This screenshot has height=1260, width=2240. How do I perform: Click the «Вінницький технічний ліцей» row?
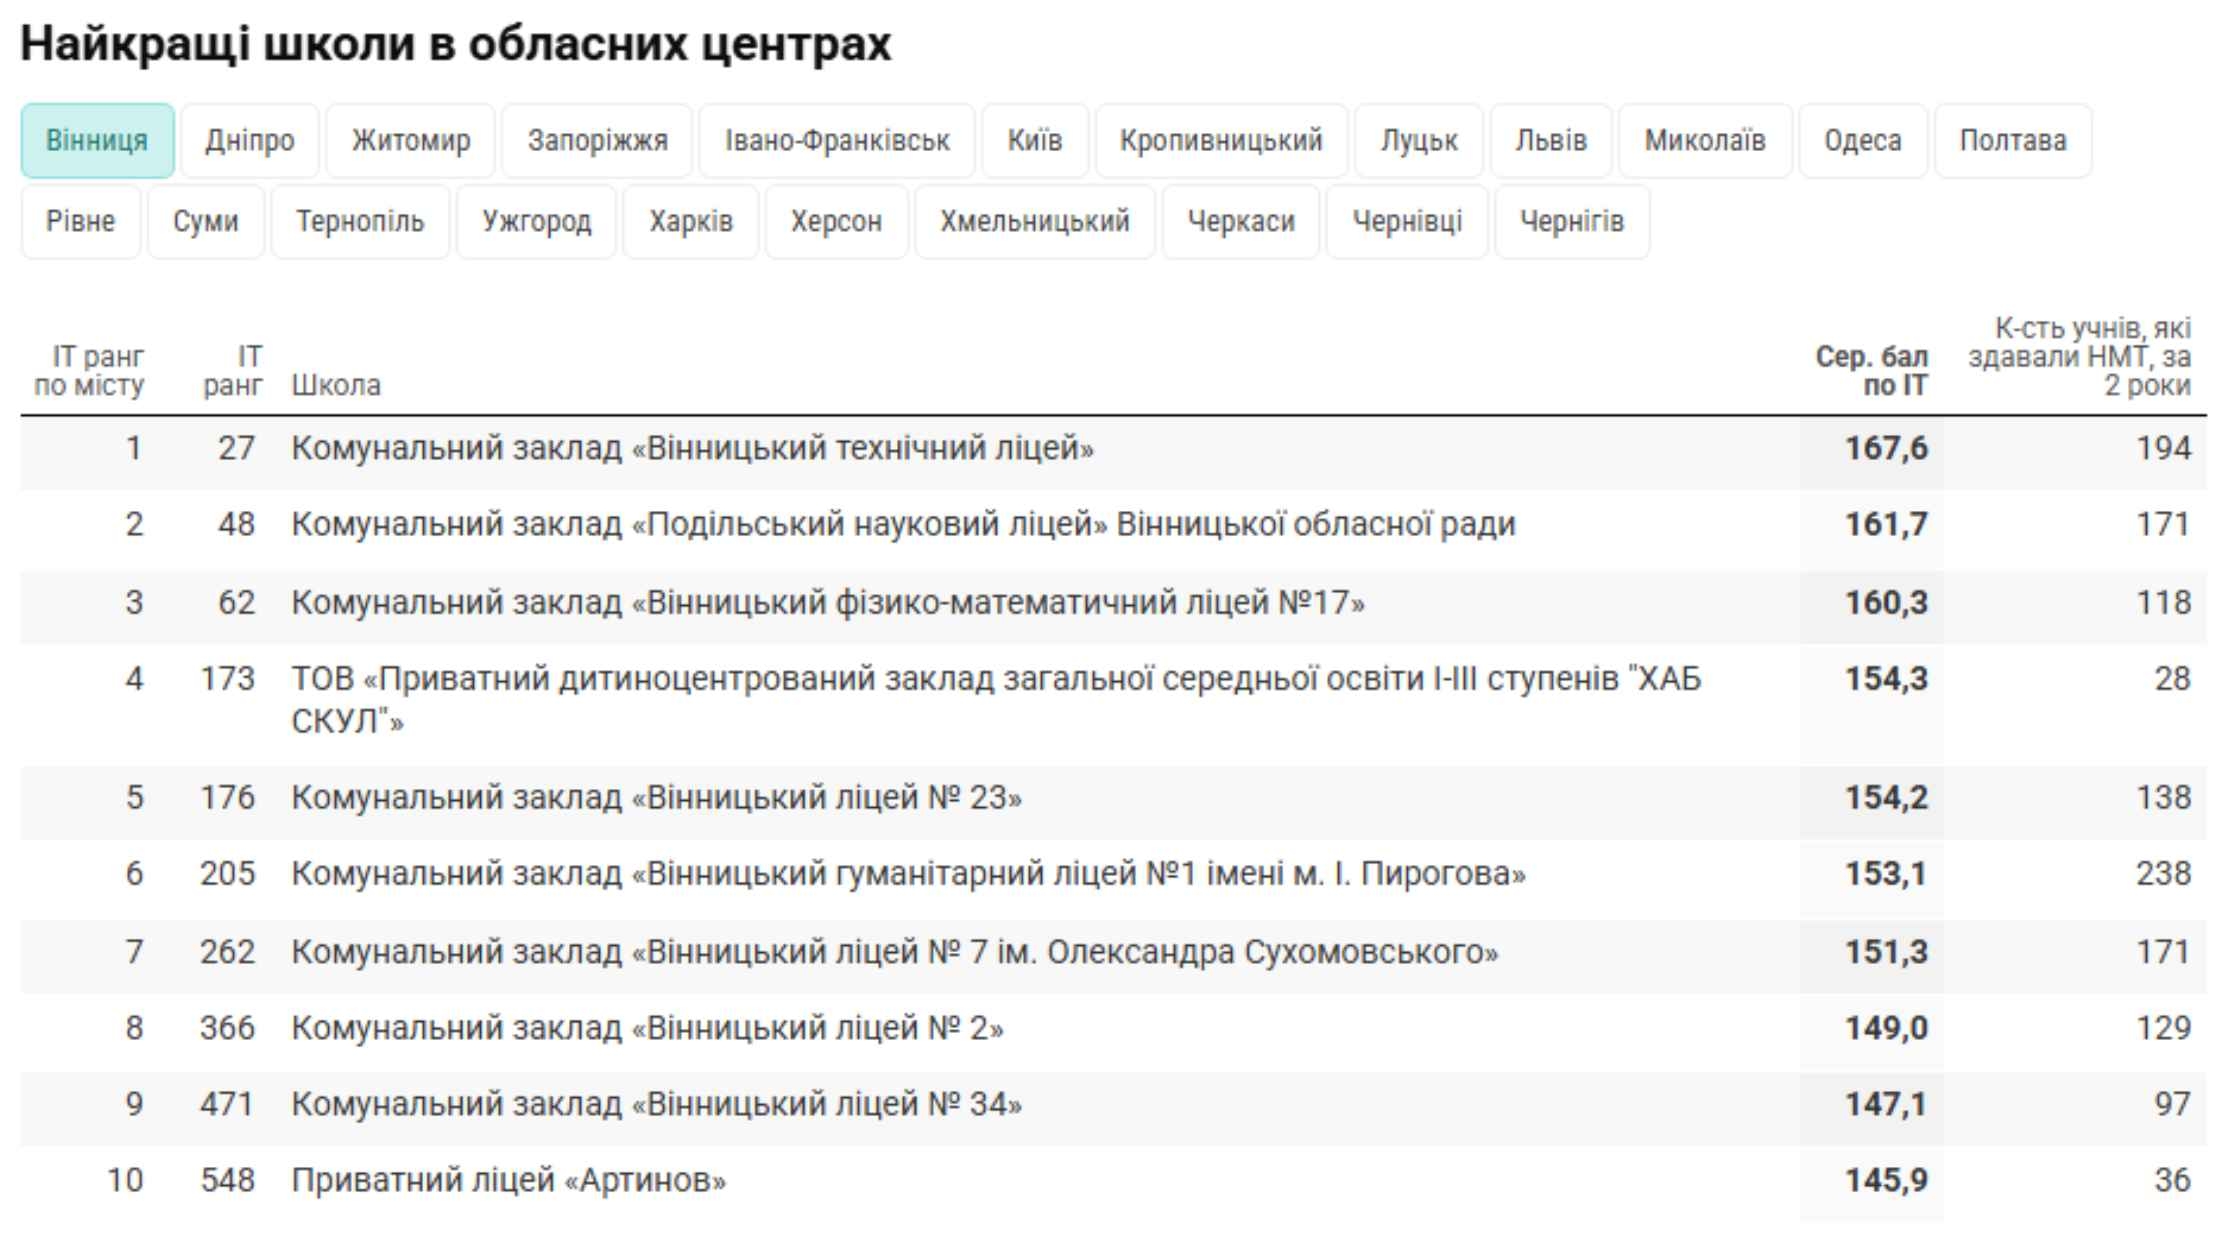(x=692, y=449)
